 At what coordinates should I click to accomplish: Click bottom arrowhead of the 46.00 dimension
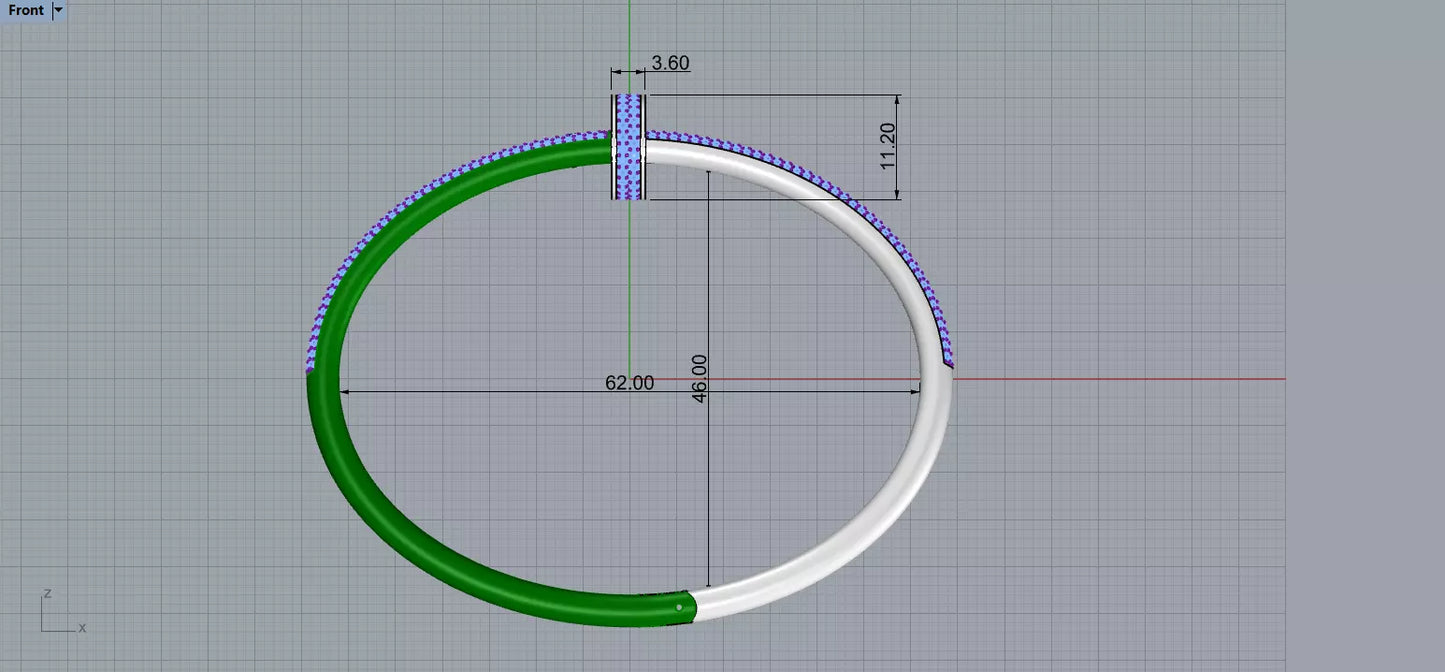(708, 581)
